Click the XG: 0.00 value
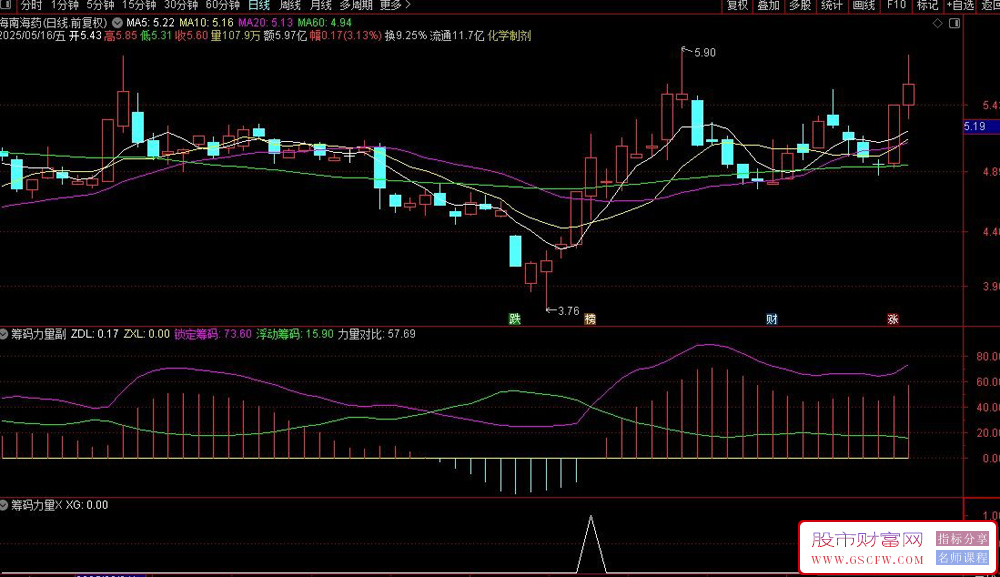The image size is (1000, 577). [x=87, y=505]
